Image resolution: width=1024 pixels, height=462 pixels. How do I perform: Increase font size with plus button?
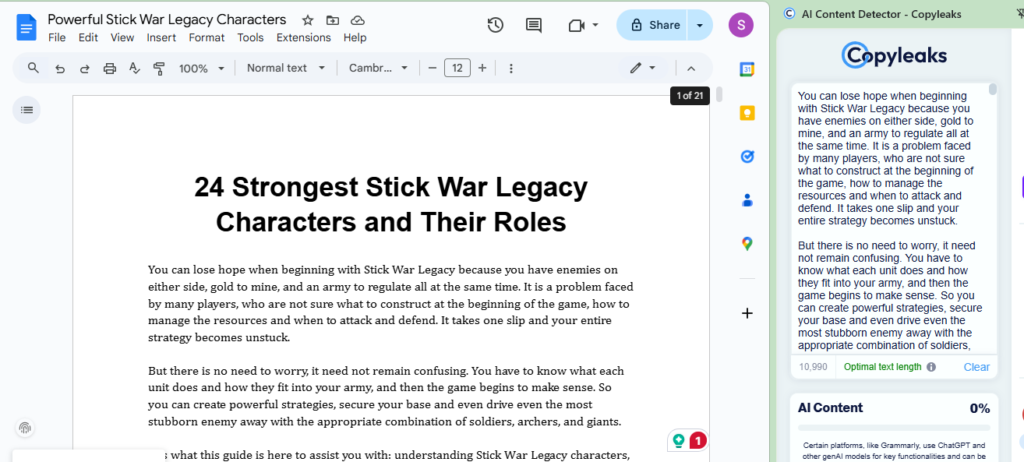(x=482, y=68)
